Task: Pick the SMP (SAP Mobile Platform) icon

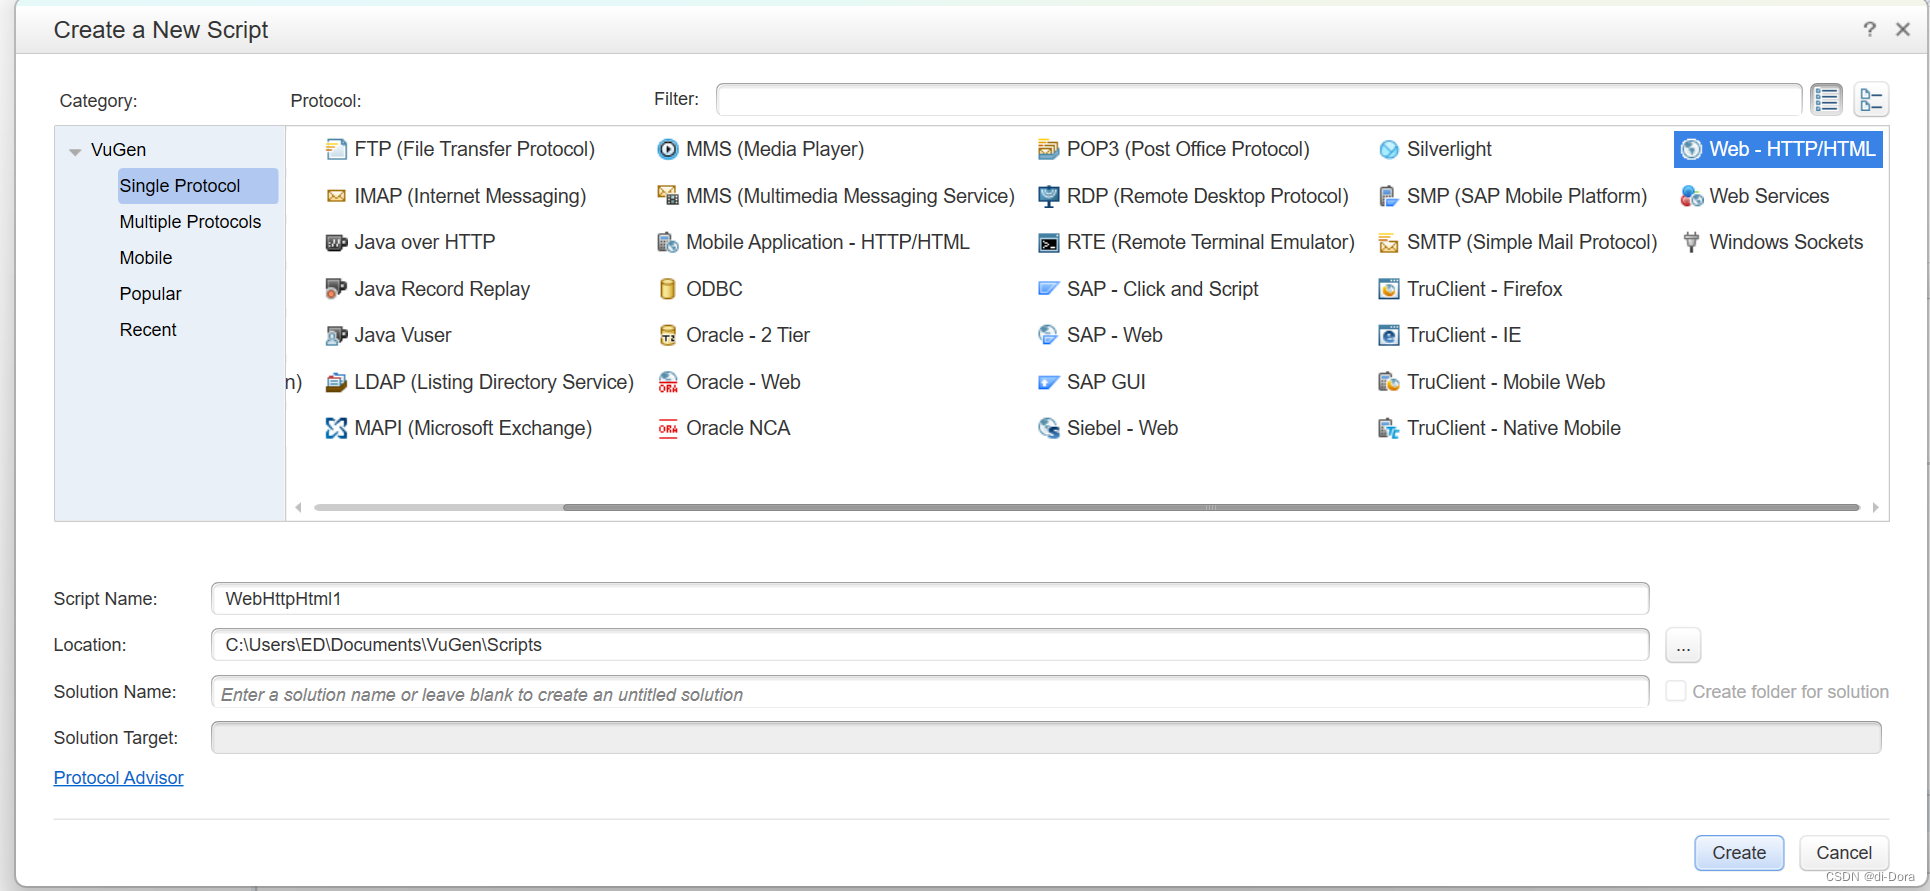Action: point(1389,196)
